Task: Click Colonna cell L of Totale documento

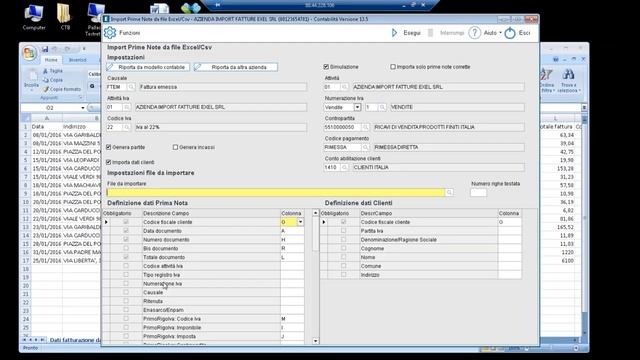Action: tap(292, 257)
